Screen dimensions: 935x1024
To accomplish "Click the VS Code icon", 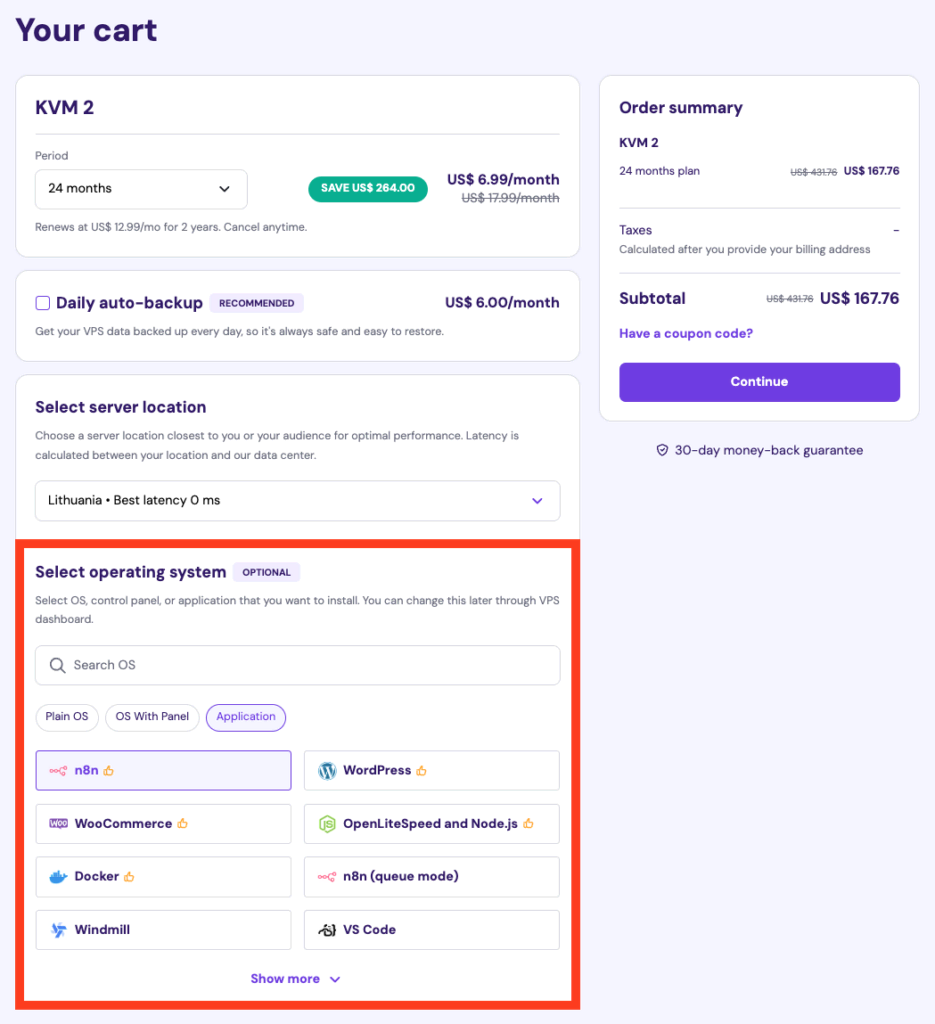I will [x=327, y=930].
